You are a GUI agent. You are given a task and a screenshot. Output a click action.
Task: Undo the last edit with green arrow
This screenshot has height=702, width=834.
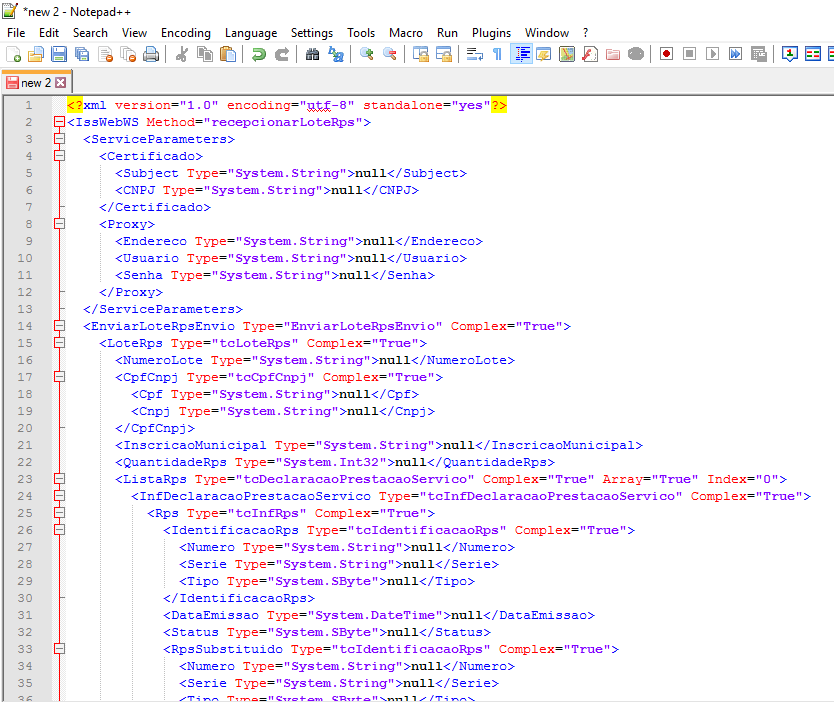(258, 54)
